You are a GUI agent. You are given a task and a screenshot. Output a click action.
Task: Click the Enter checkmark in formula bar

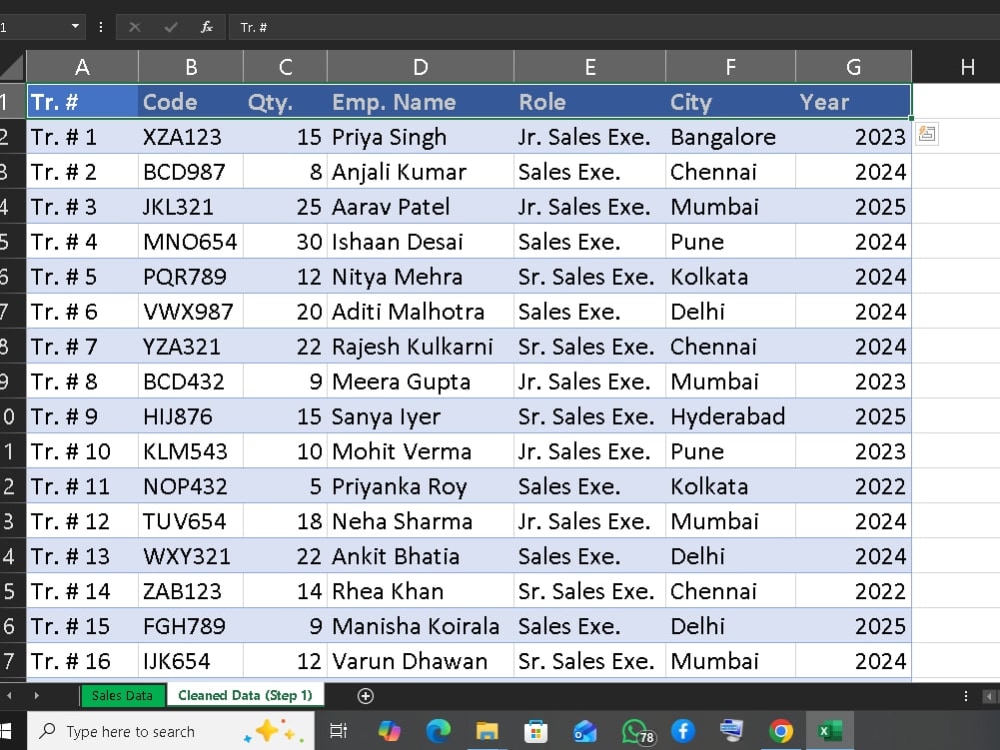point(170,27)
